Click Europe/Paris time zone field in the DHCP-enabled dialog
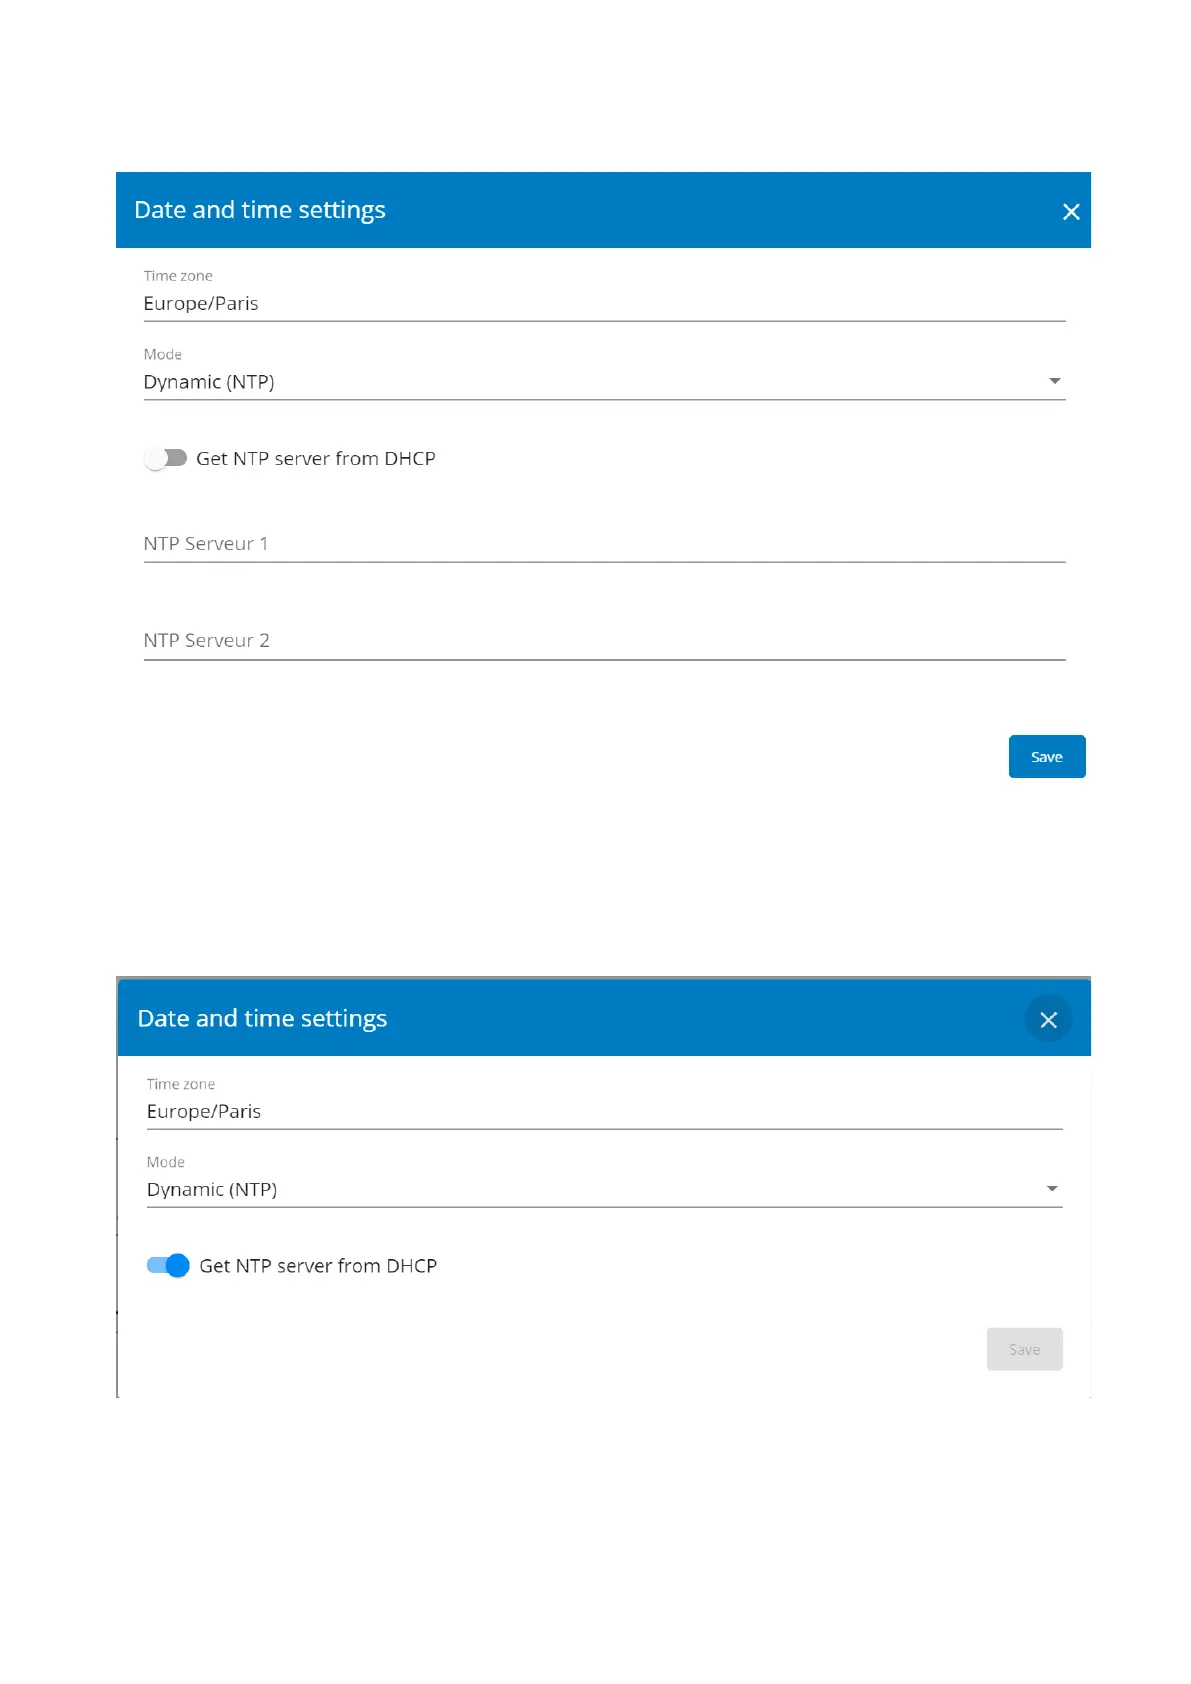Image resolution: width=1191 pixels, height=1684 pixels. click(604, 1112)
